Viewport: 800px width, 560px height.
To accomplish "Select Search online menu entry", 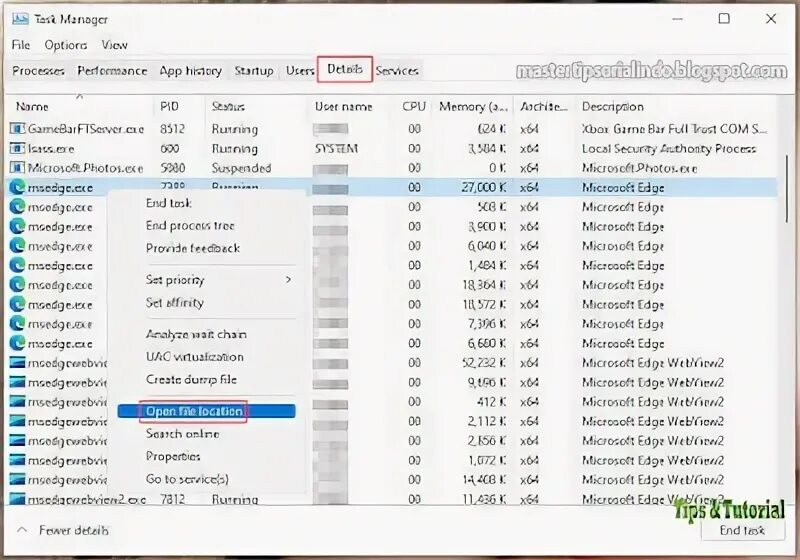I will [182, 434].
